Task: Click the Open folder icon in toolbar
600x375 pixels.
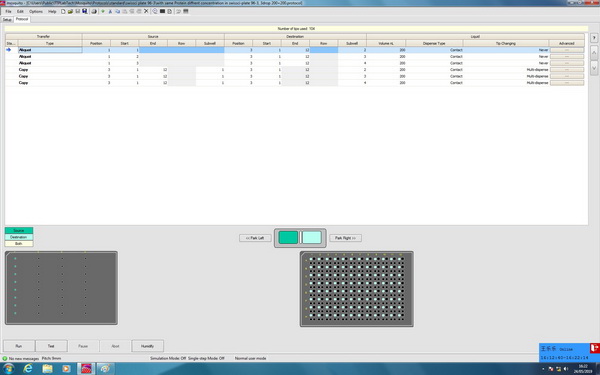Action: tap(70, 11)
